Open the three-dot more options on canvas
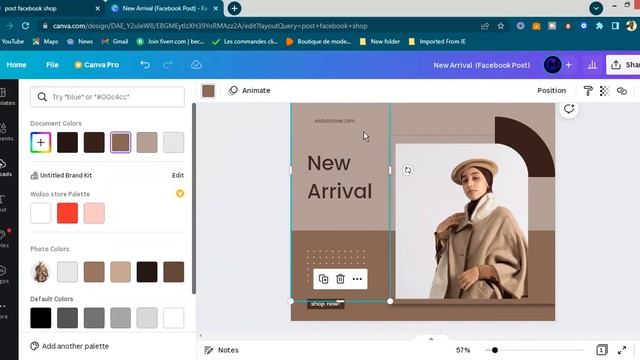 pyautogui.click(x=357, y=279)
